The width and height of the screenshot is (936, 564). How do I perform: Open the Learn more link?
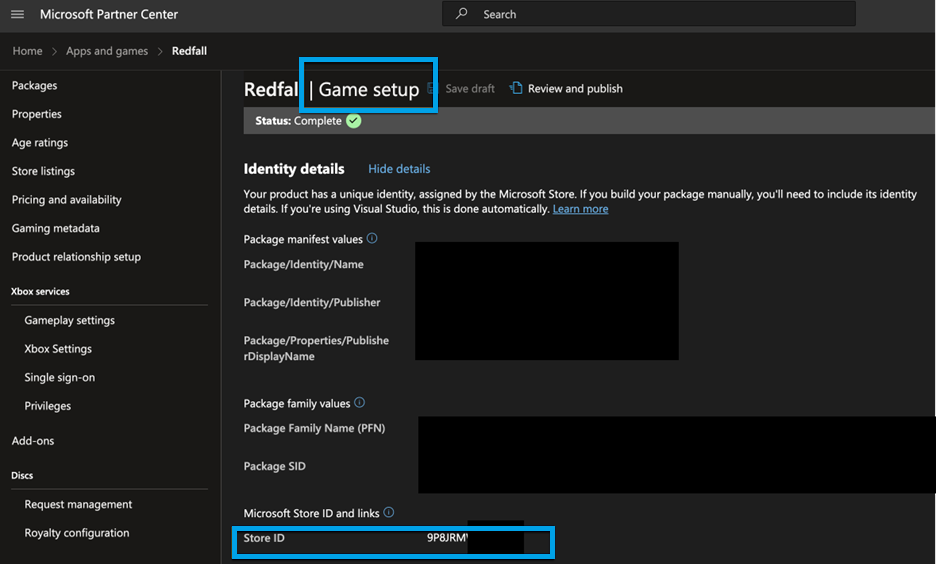(x=580, y=209)
